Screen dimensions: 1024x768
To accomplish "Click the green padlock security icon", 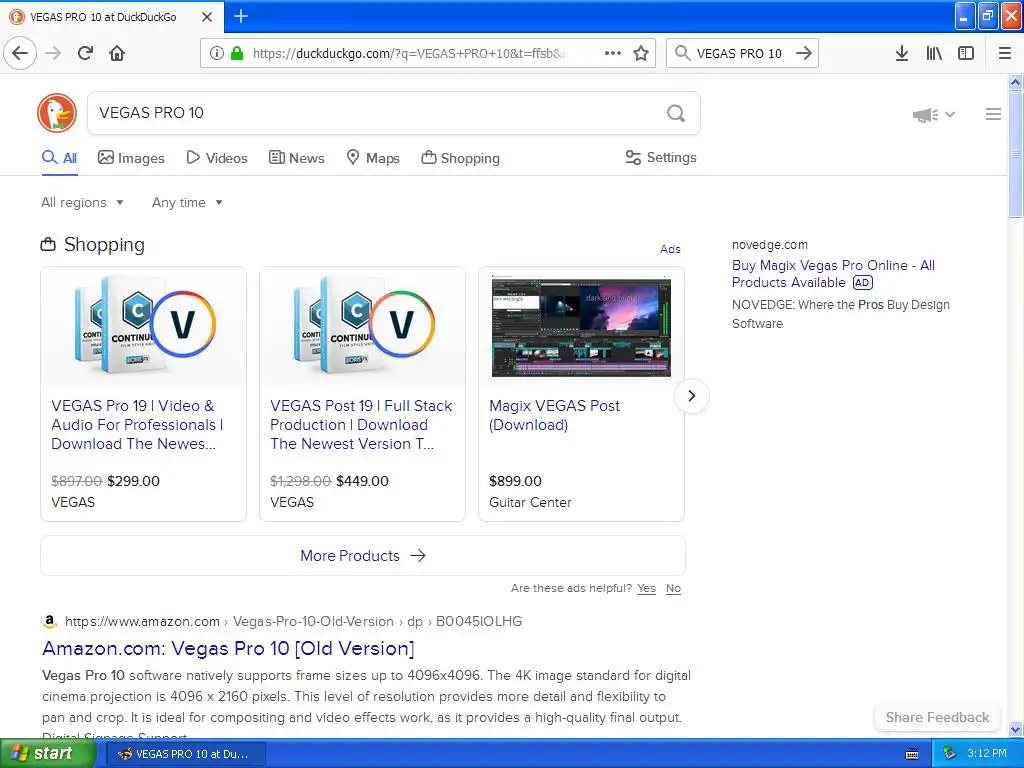I will pyautogui.click(x=237, y=53).
